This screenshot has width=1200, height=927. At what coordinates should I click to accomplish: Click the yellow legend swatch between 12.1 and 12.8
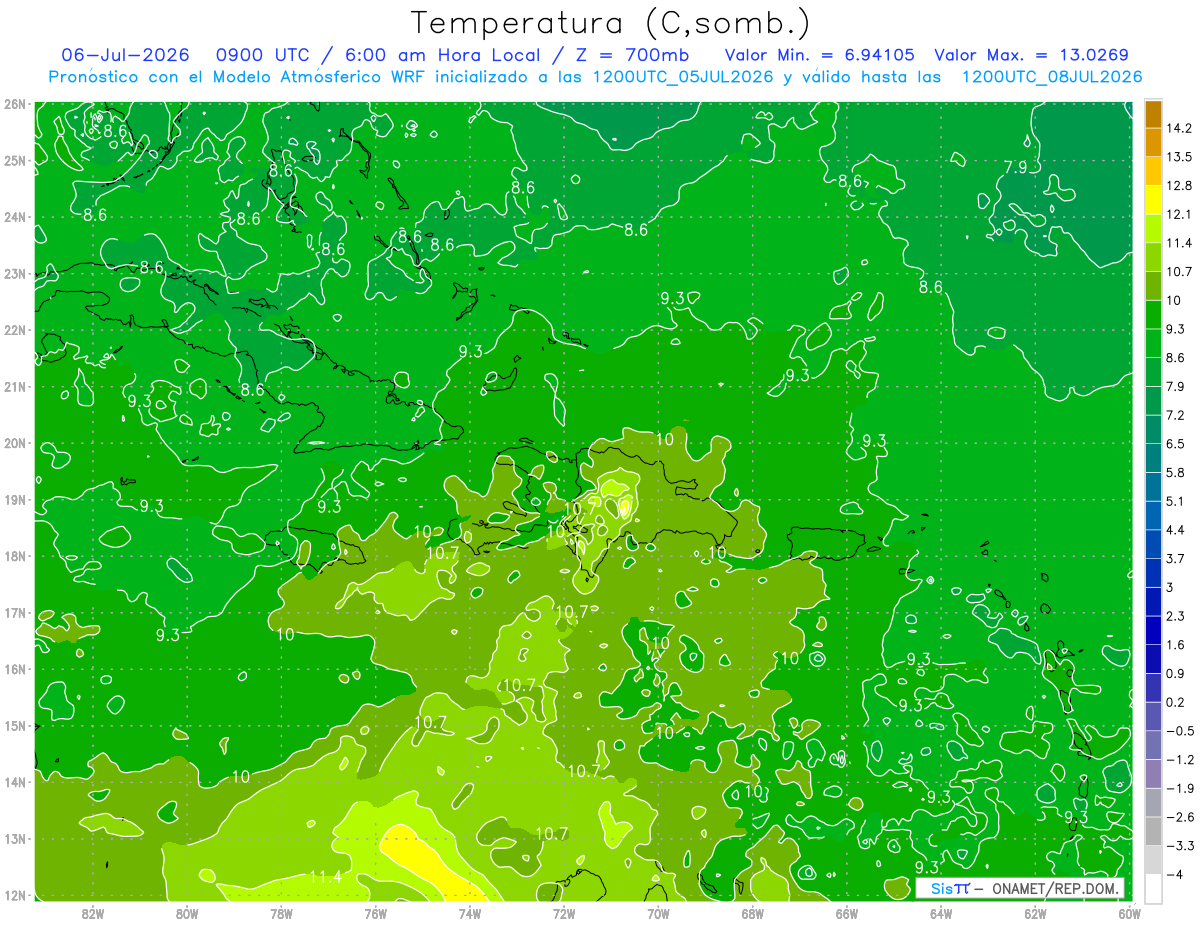(x=1153, y=199)
